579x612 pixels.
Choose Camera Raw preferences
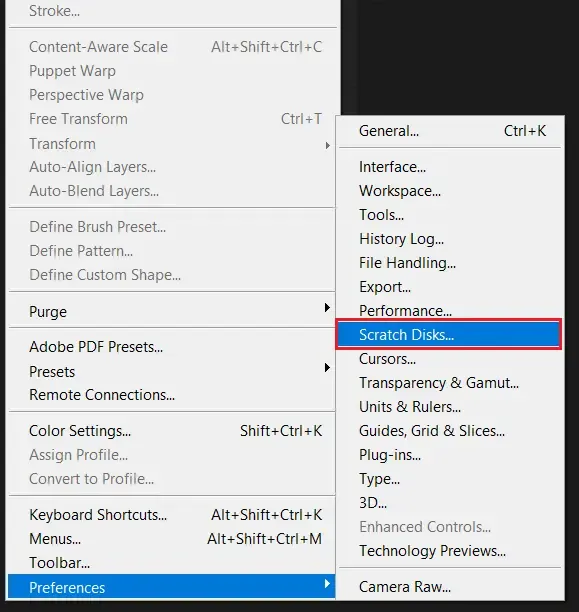(450, 587)
